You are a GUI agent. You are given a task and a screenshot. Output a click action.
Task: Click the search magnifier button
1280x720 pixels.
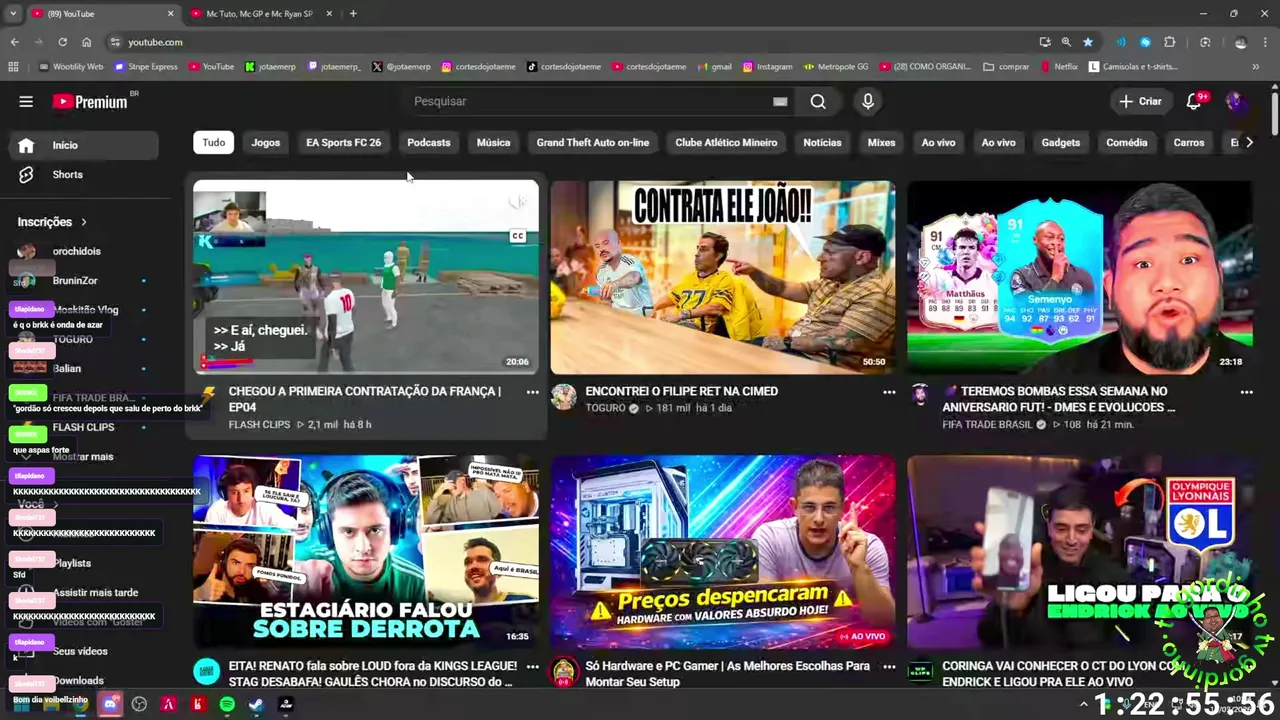pyautogui.click(x=818, y=101)
